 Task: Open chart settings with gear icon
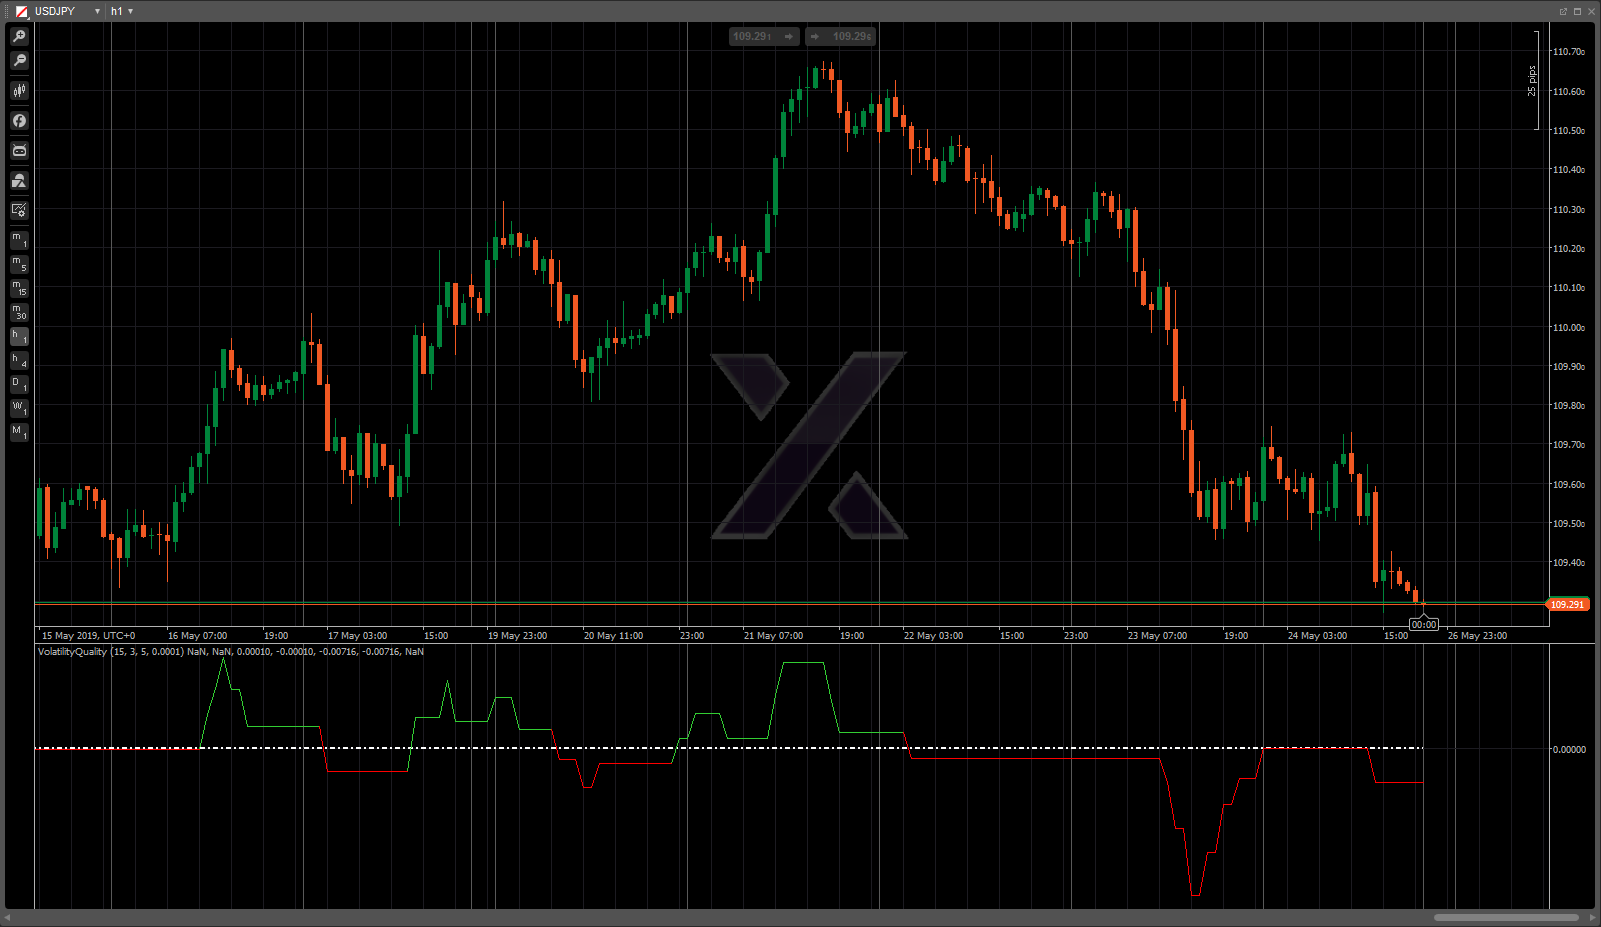click(x=19, y=210)
